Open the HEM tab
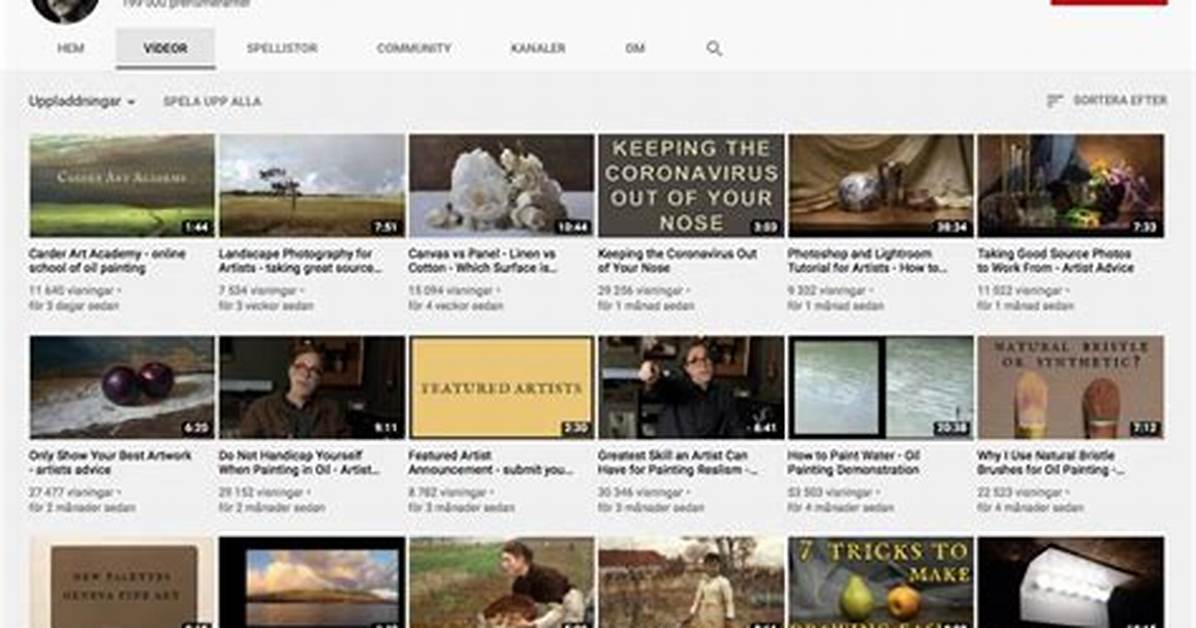 point(71,48)
